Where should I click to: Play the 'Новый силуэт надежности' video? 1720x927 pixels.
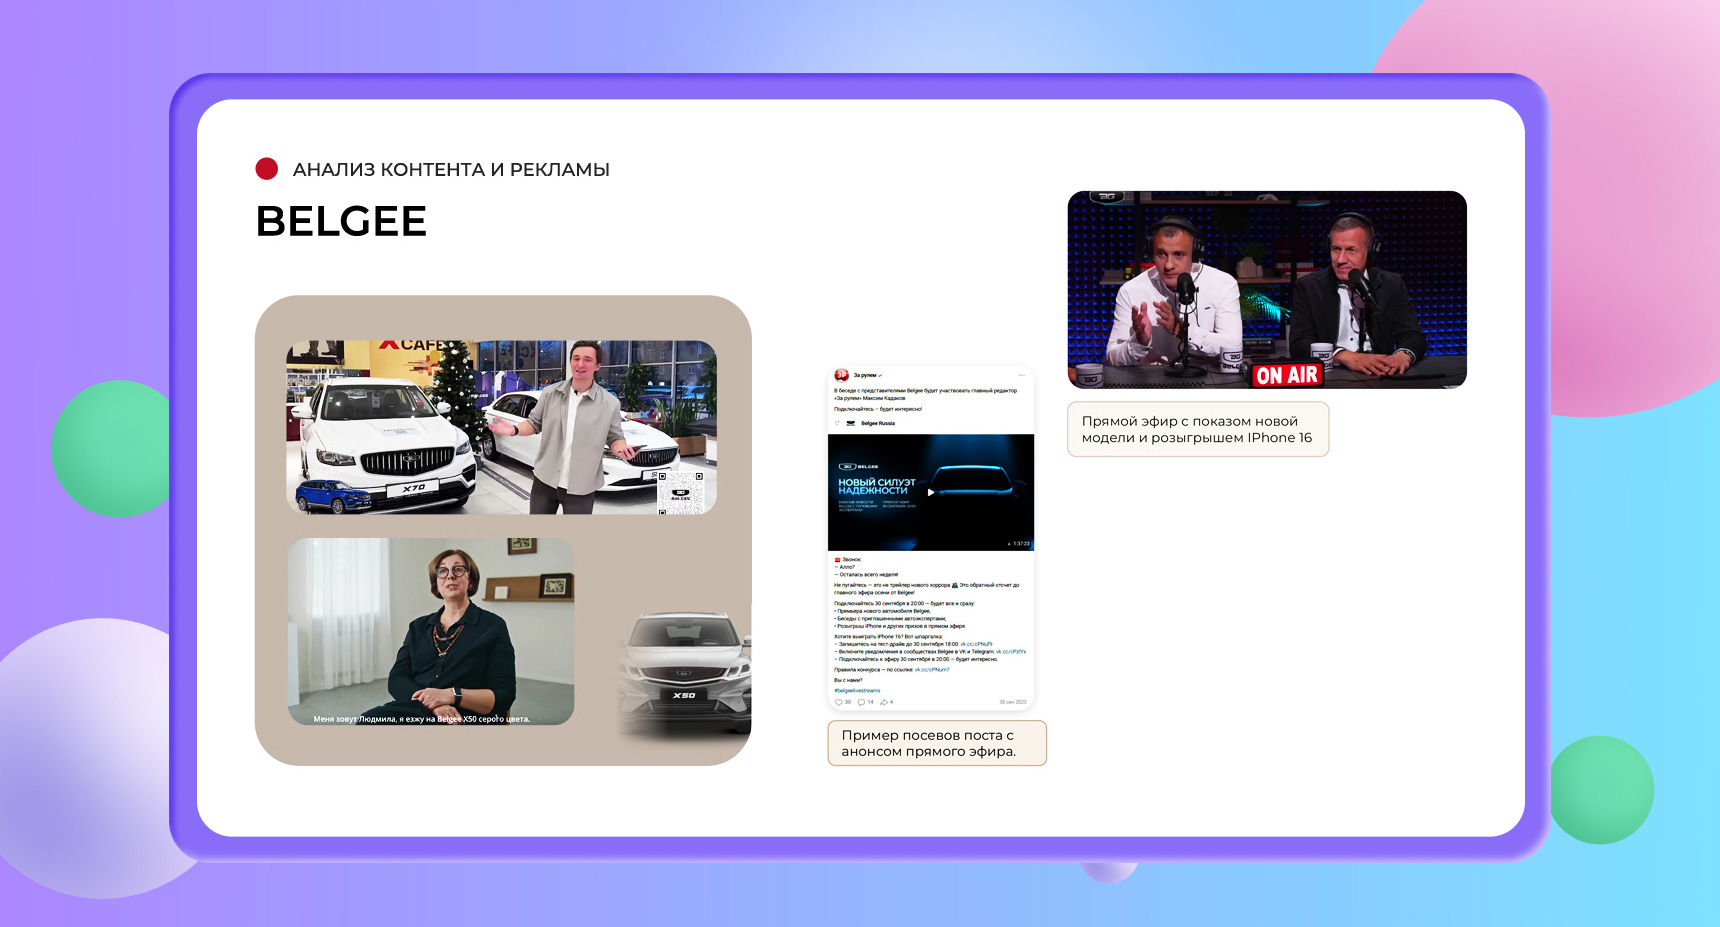[x=931, y=492]
